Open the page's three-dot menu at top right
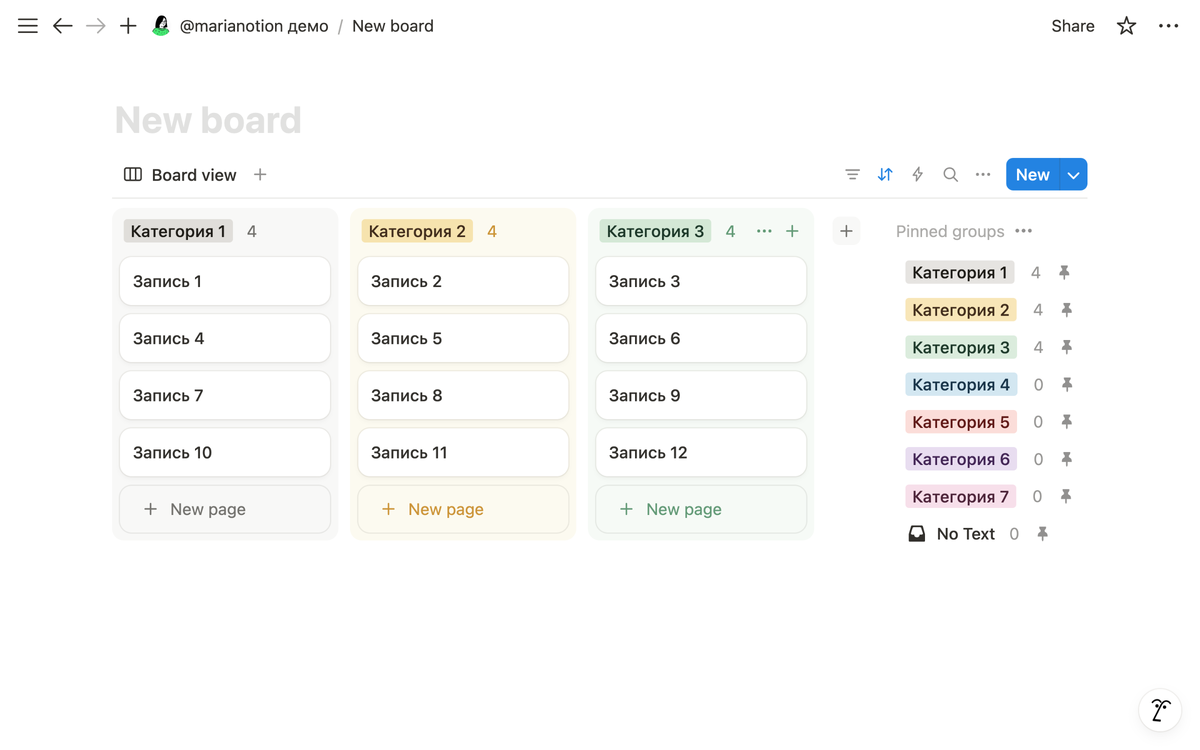1200x750 pixels. (x=1168, y=26)
